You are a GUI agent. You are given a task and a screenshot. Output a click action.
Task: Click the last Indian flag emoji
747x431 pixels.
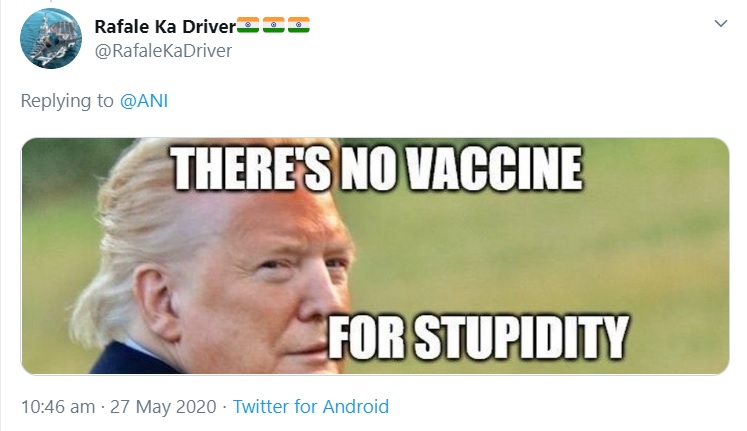[x=299, y=25]
